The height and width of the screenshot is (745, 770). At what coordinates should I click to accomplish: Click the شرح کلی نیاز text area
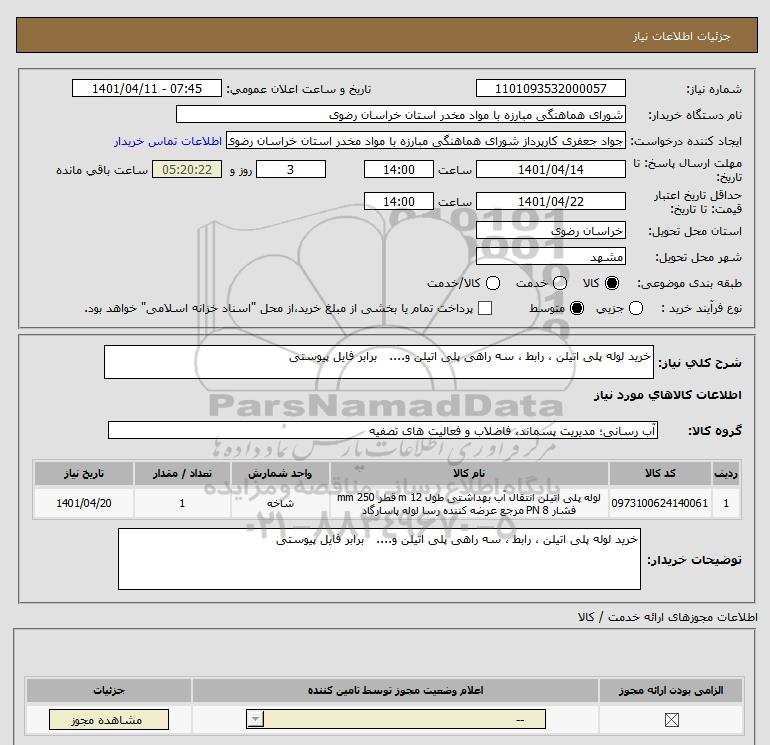[x=379, y=362]
